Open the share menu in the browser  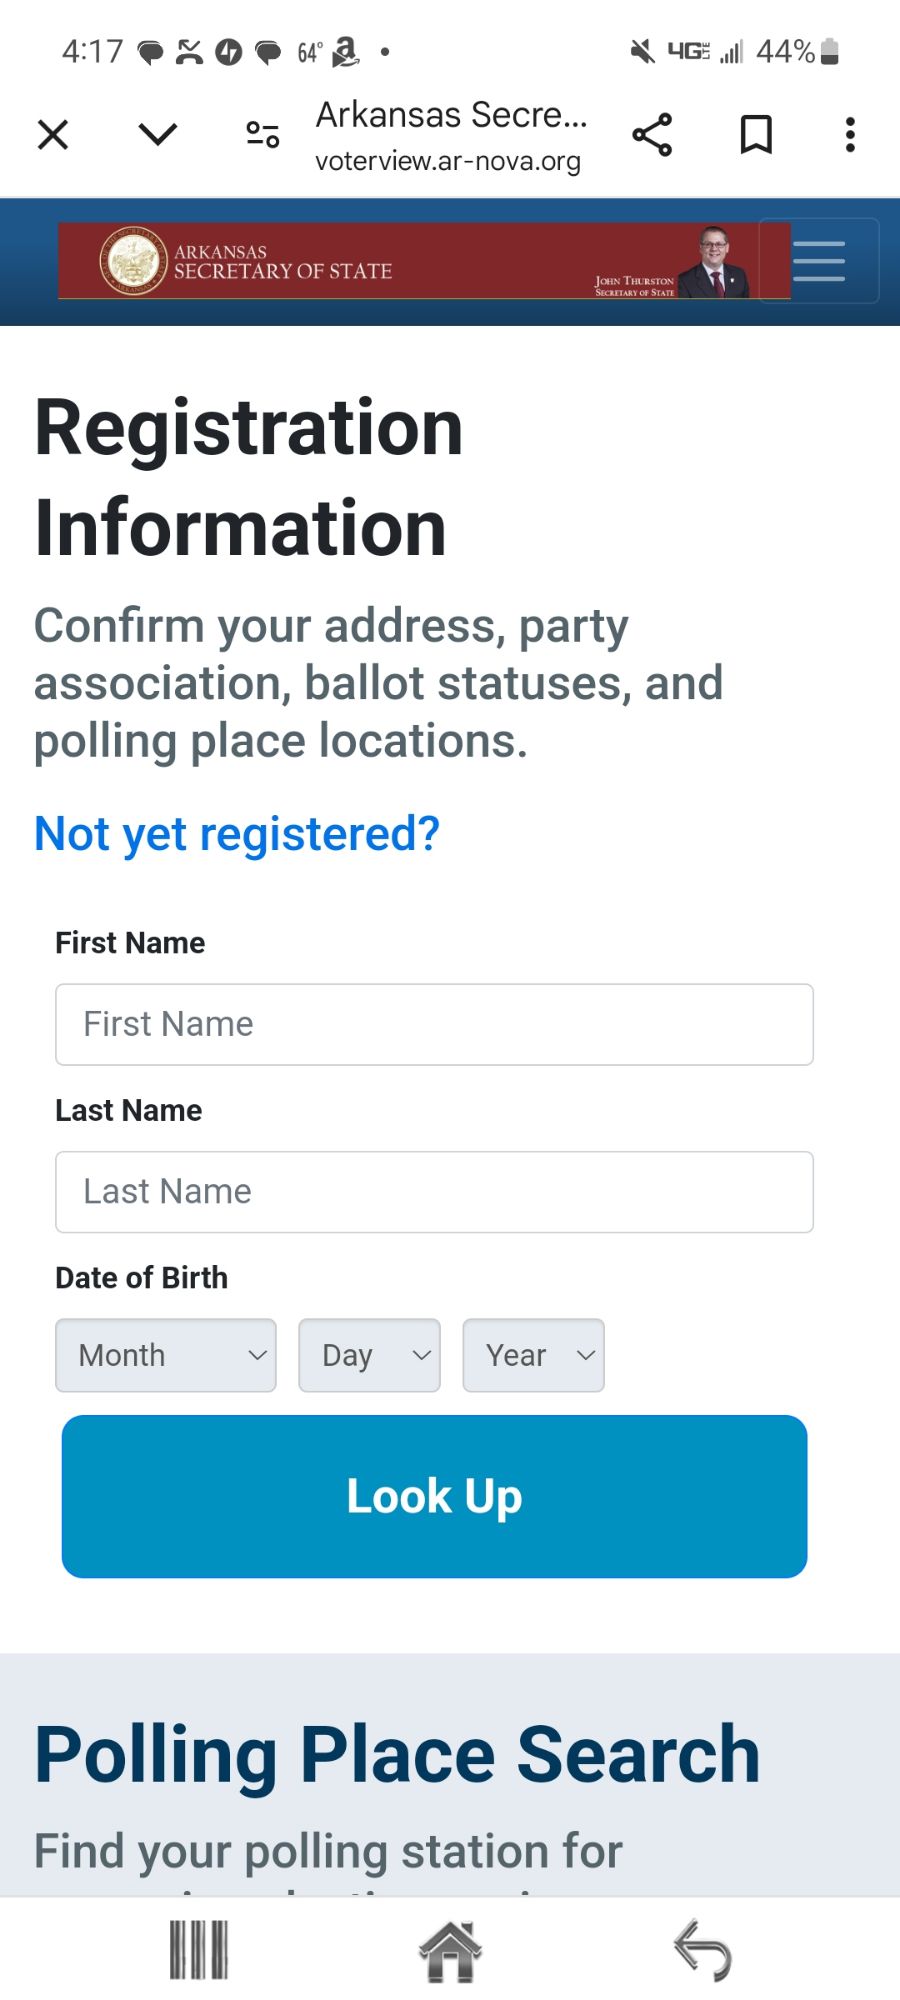tap(652, 134)
